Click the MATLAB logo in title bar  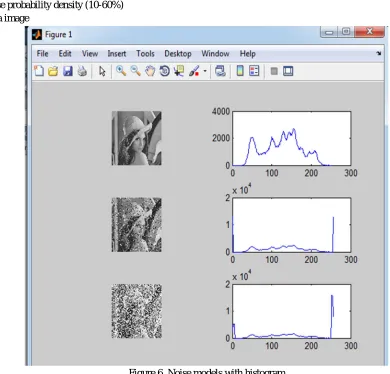37,34
